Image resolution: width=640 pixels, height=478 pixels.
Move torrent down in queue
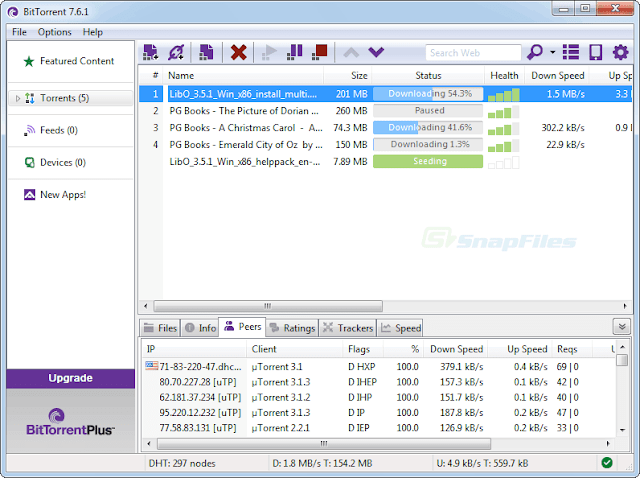[376, 52]
